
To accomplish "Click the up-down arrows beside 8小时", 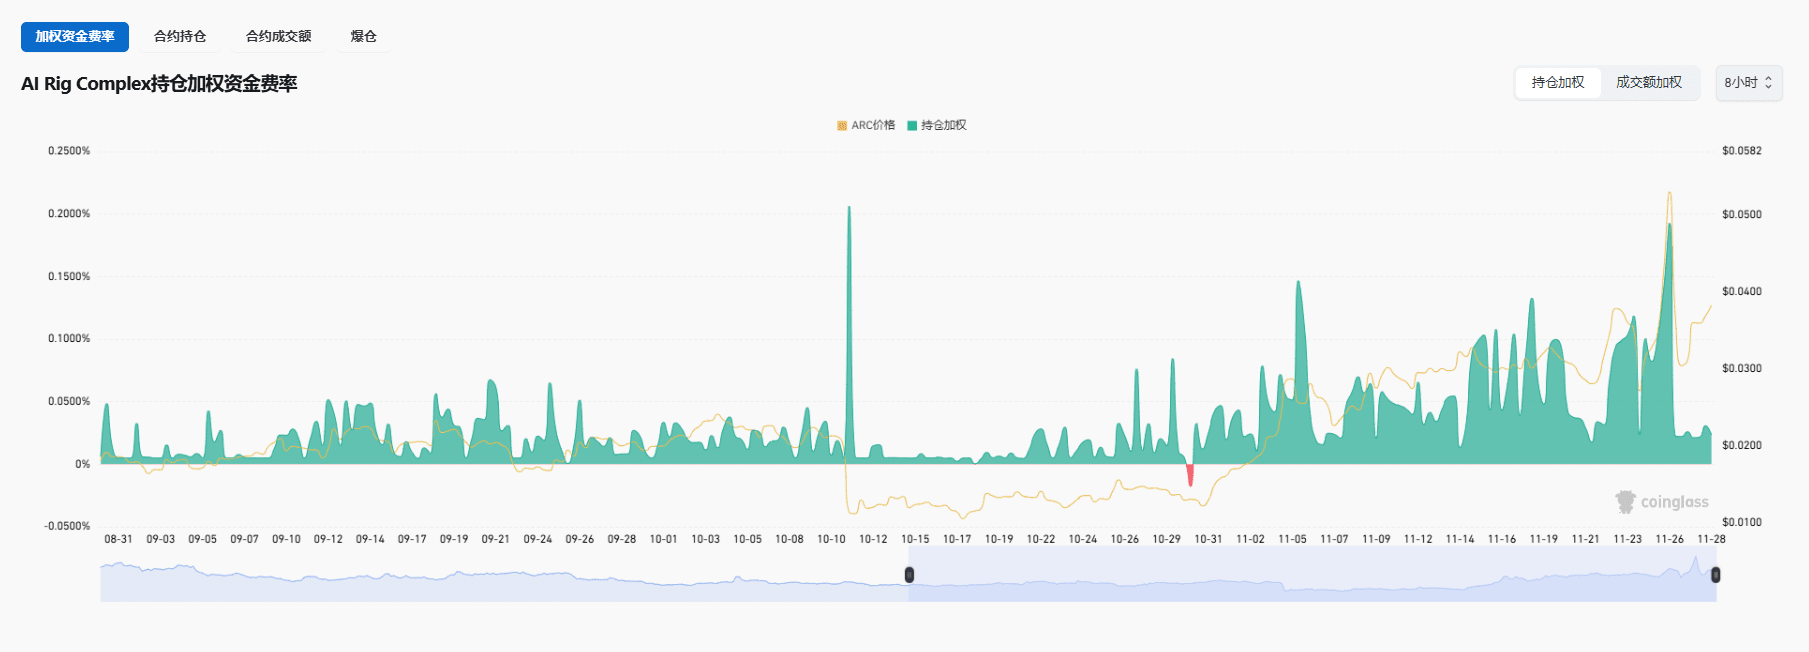I will (x=1768, y=82).
